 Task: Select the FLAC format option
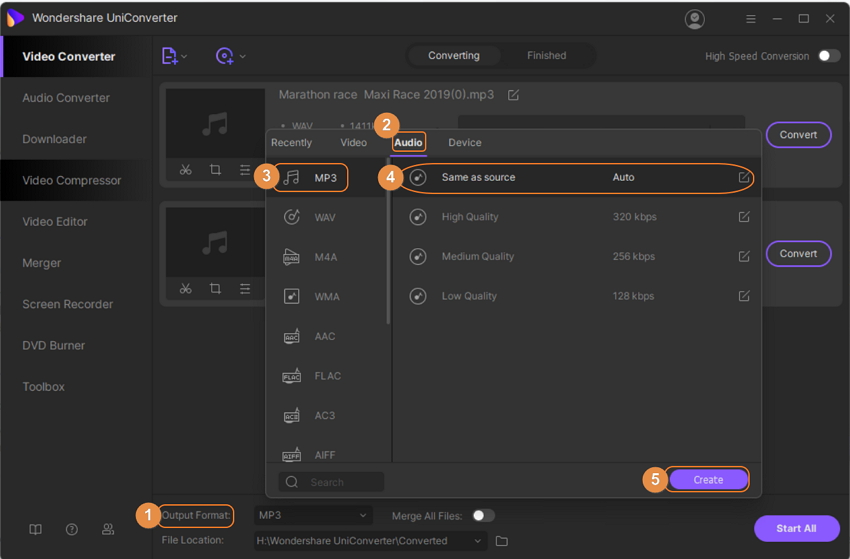point(326,376)
